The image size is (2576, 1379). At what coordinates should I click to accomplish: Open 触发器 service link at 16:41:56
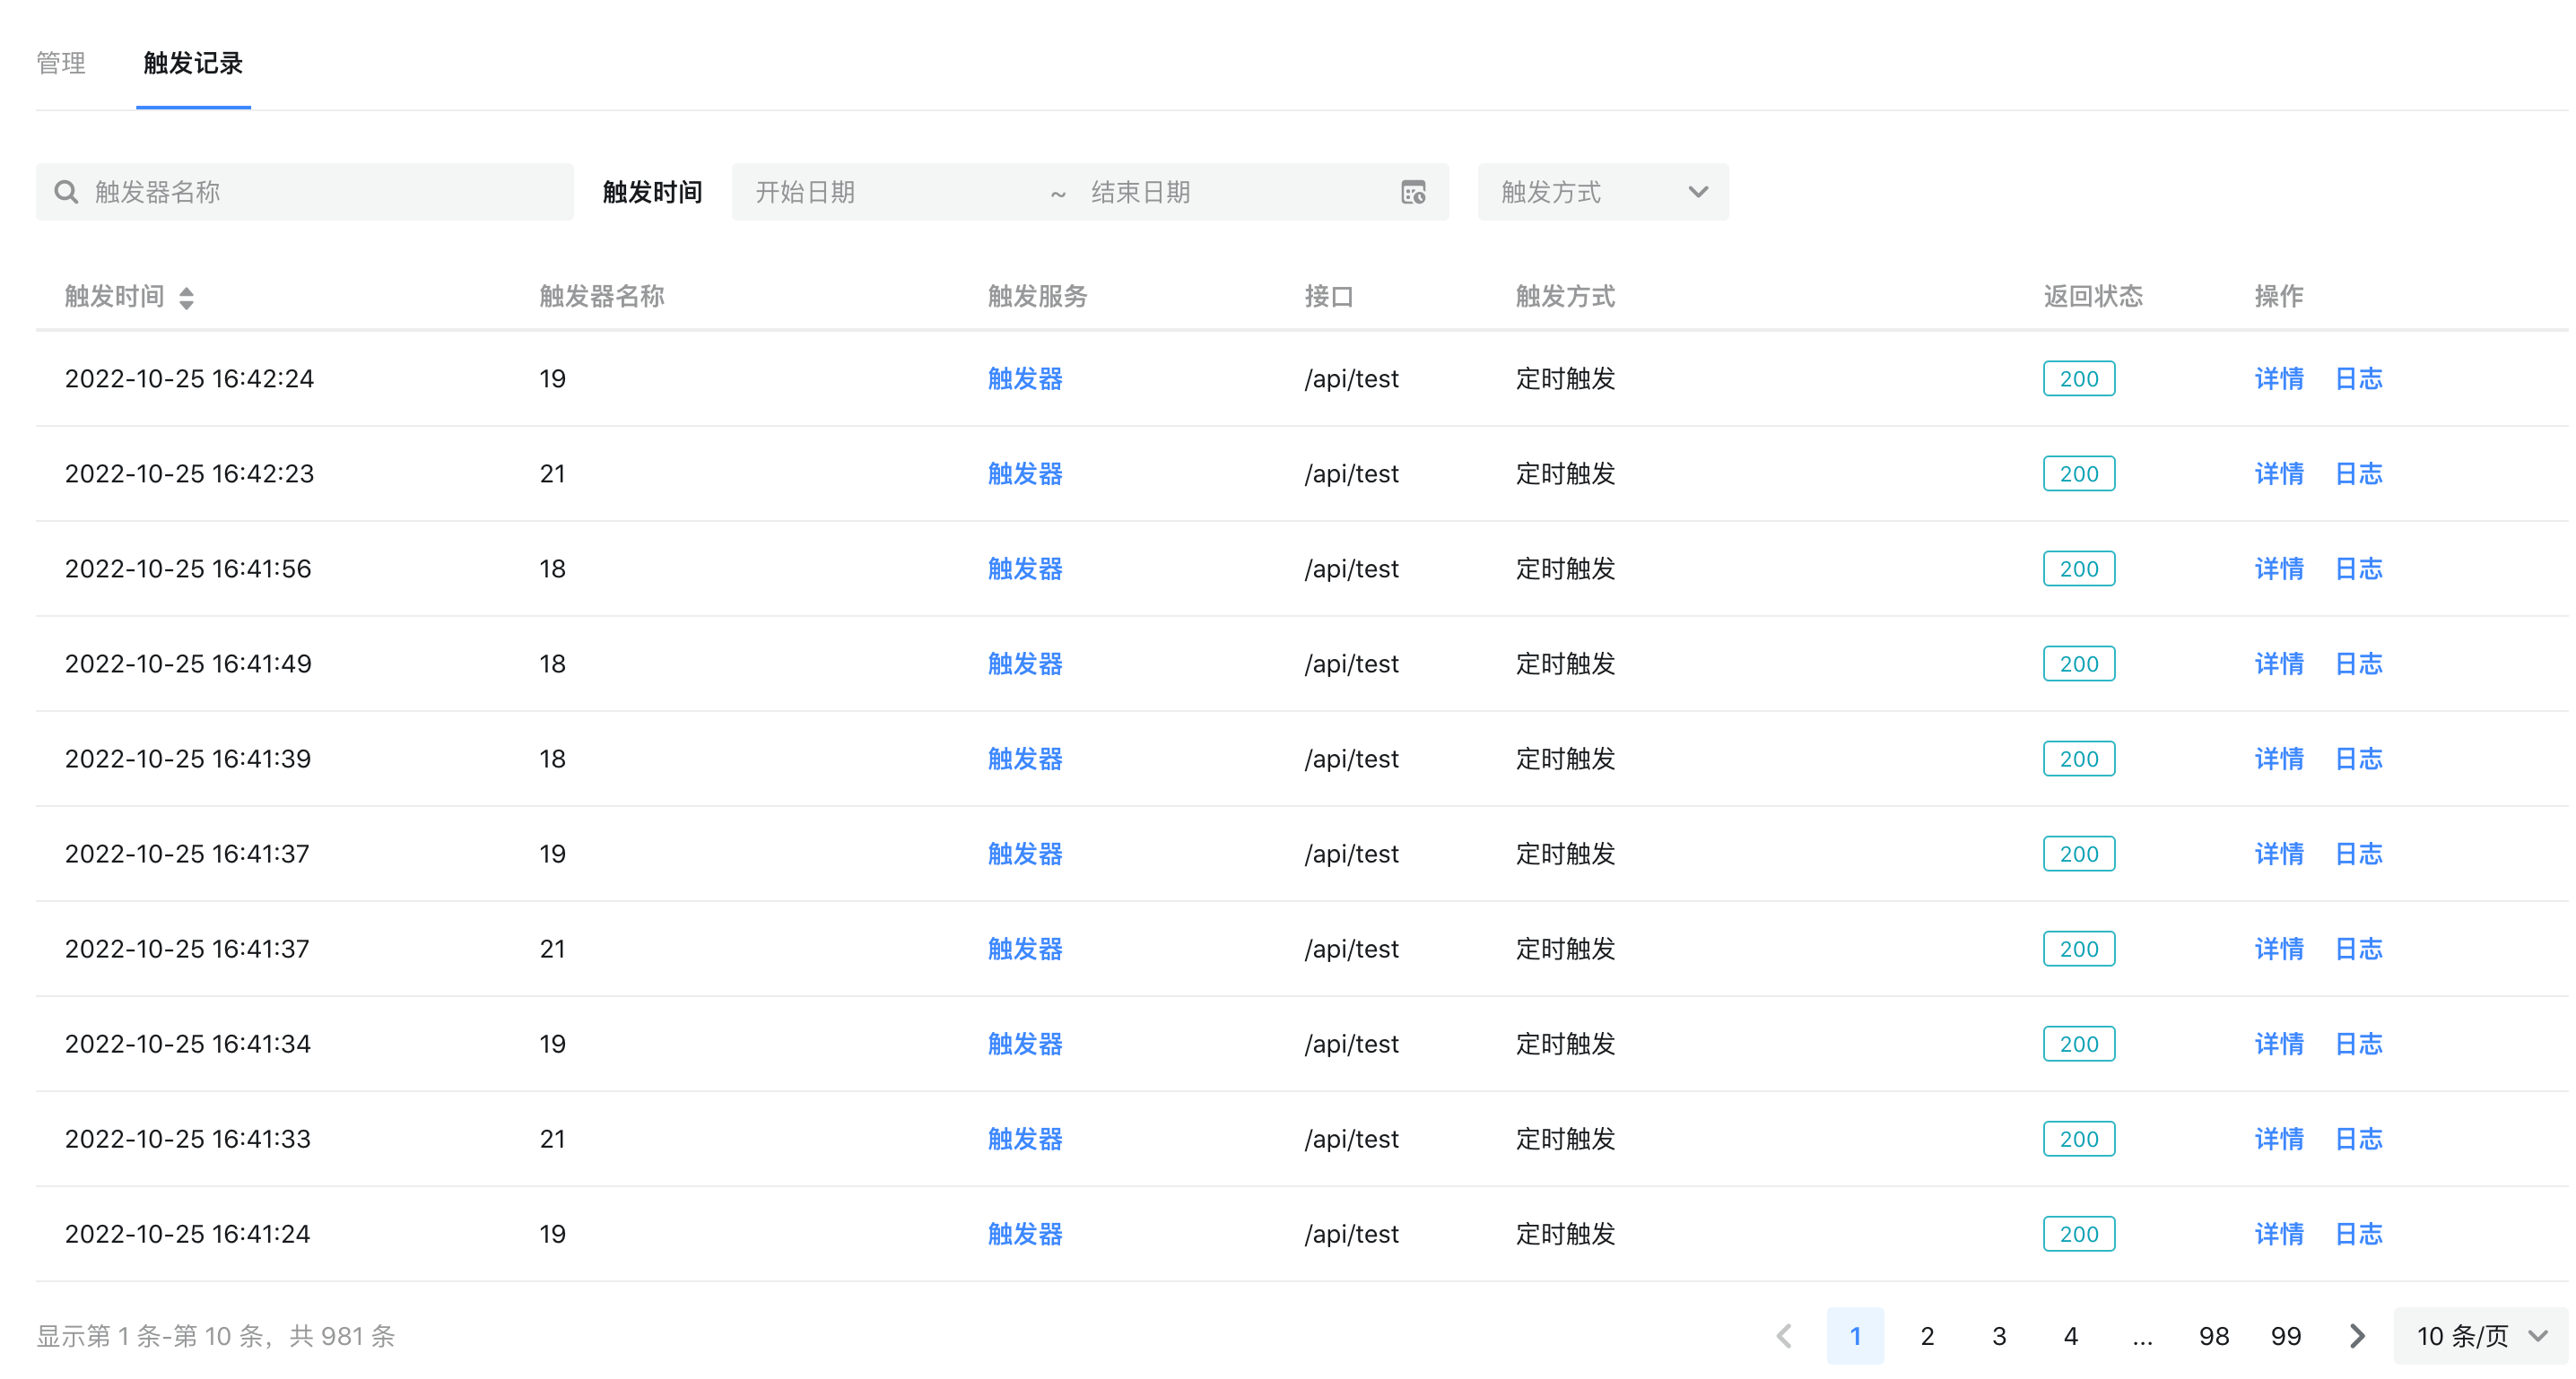[1025, 569]
